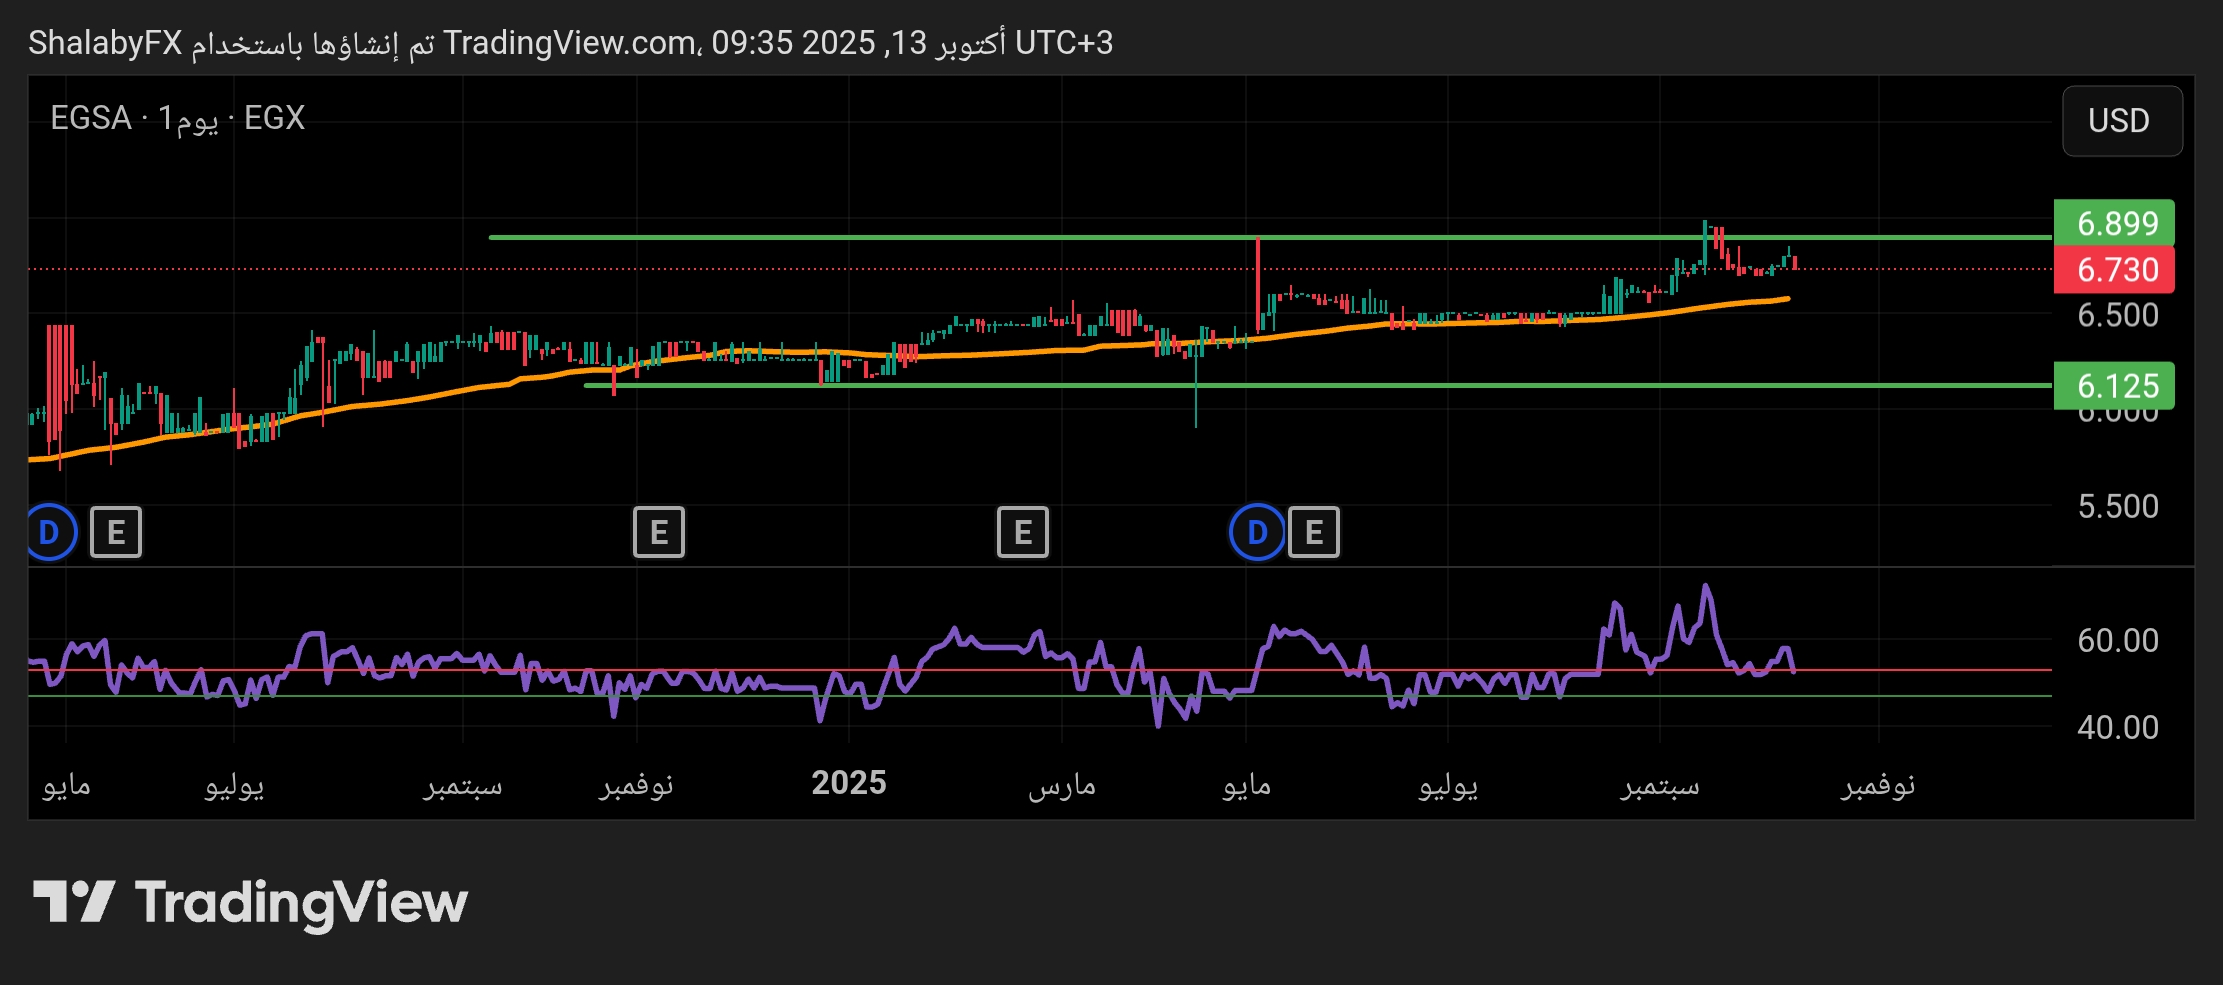
Task: Click the green 6.125 price label
Action: click(x=2115, y=386)
